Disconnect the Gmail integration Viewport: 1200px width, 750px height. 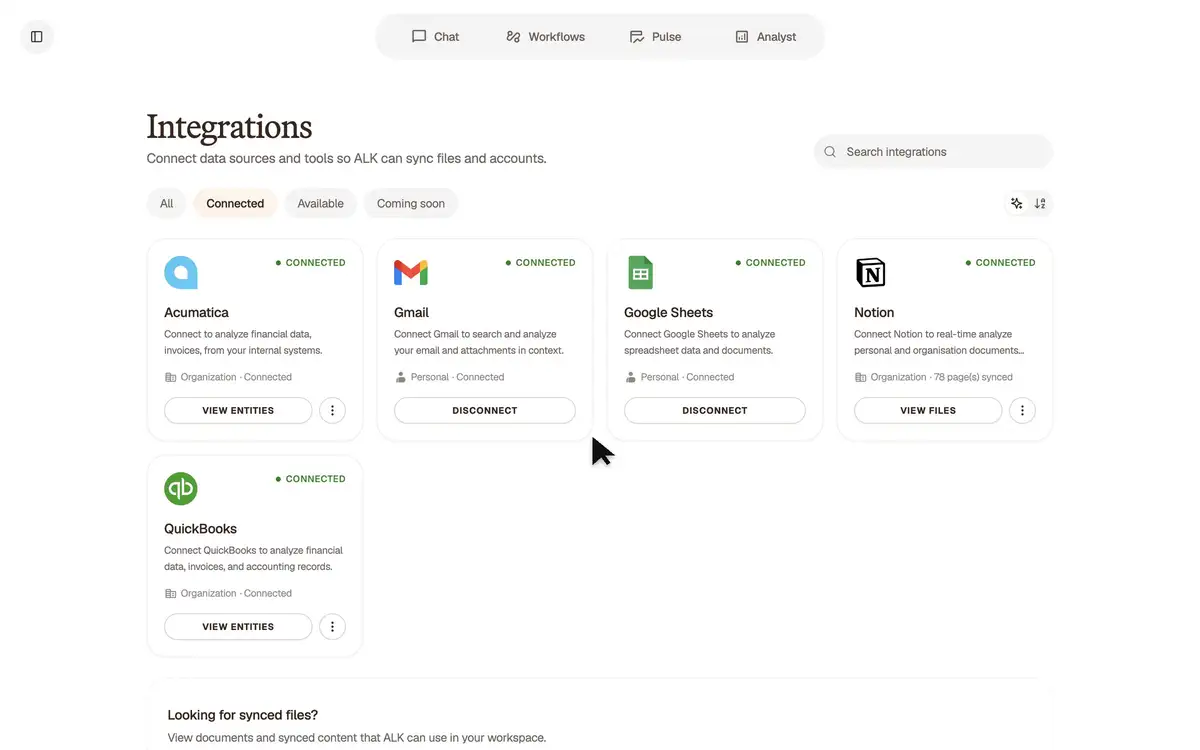point(485,410)
